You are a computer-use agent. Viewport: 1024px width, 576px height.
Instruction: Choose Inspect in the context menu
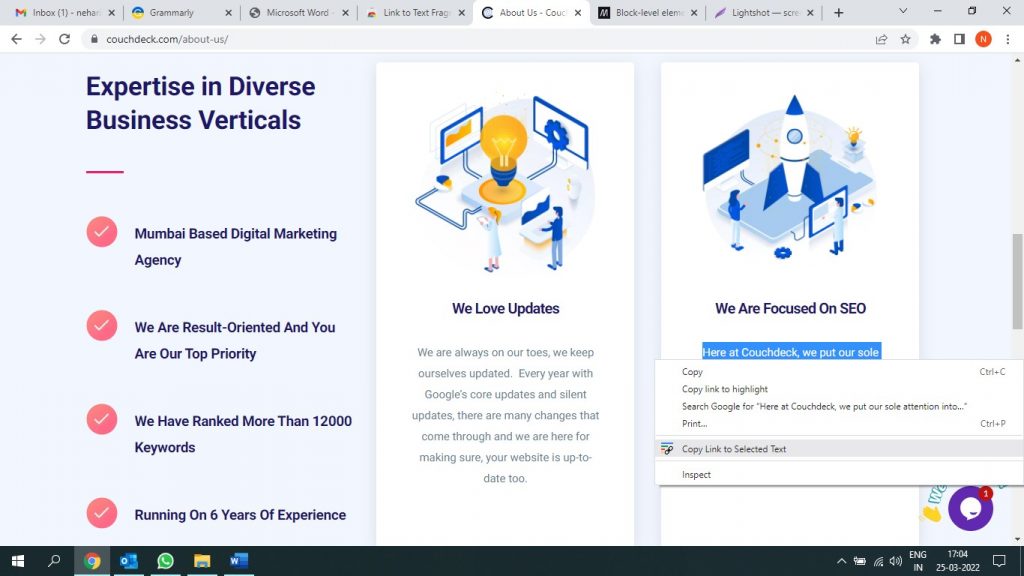click(839, 475)
